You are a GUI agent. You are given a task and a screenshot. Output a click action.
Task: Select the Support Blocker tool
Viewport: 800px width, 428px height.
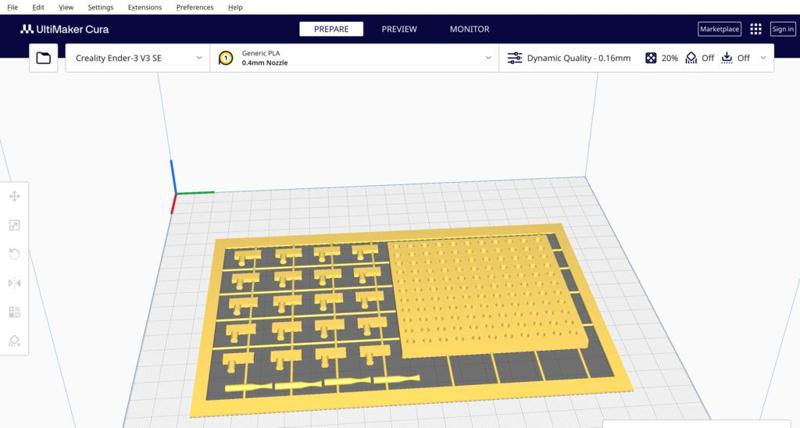tap(14, 341)
